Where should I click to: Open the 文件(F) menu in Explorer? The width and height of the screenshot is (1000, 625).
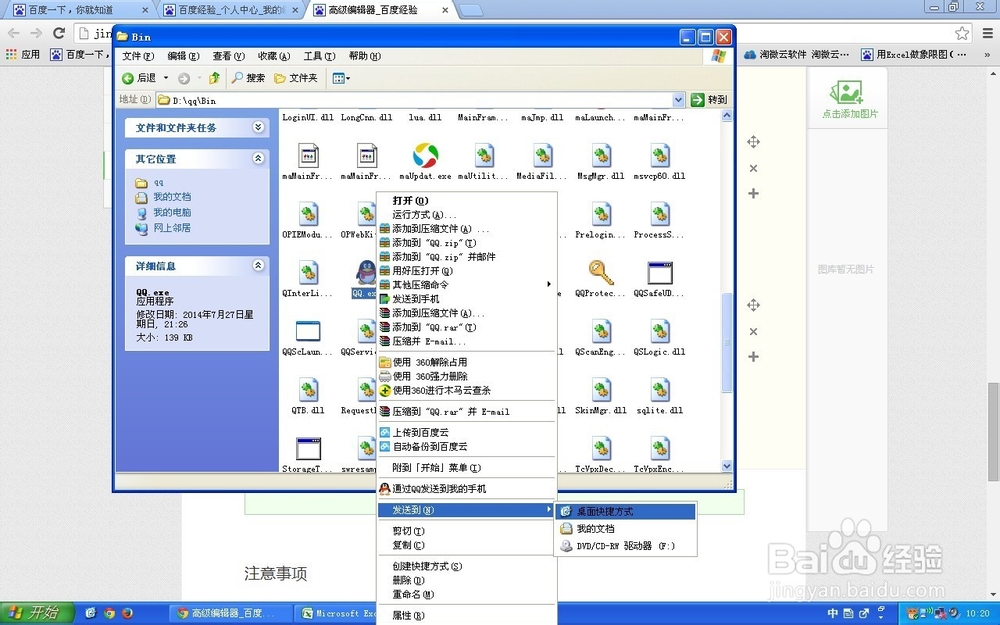coord(138,56)
